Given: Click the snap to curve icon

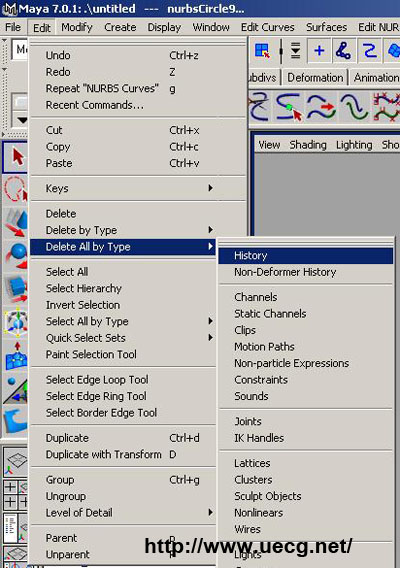Looking at the screenshot, I should click(343, 50).
